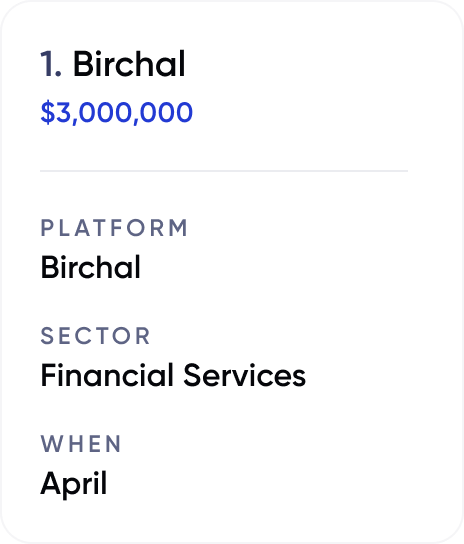This screenshot has width=464, height=544.
Task: Click the WHEN field label
Action: pos(81,444)
